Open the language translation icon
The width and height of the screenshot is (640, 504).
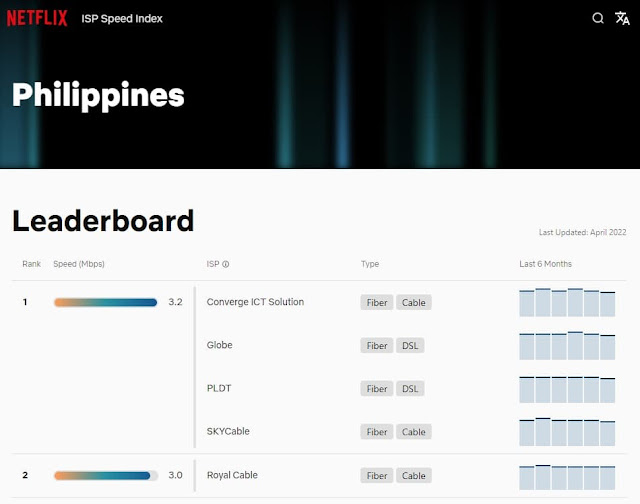pyautogui.click(x=622, y=18)
